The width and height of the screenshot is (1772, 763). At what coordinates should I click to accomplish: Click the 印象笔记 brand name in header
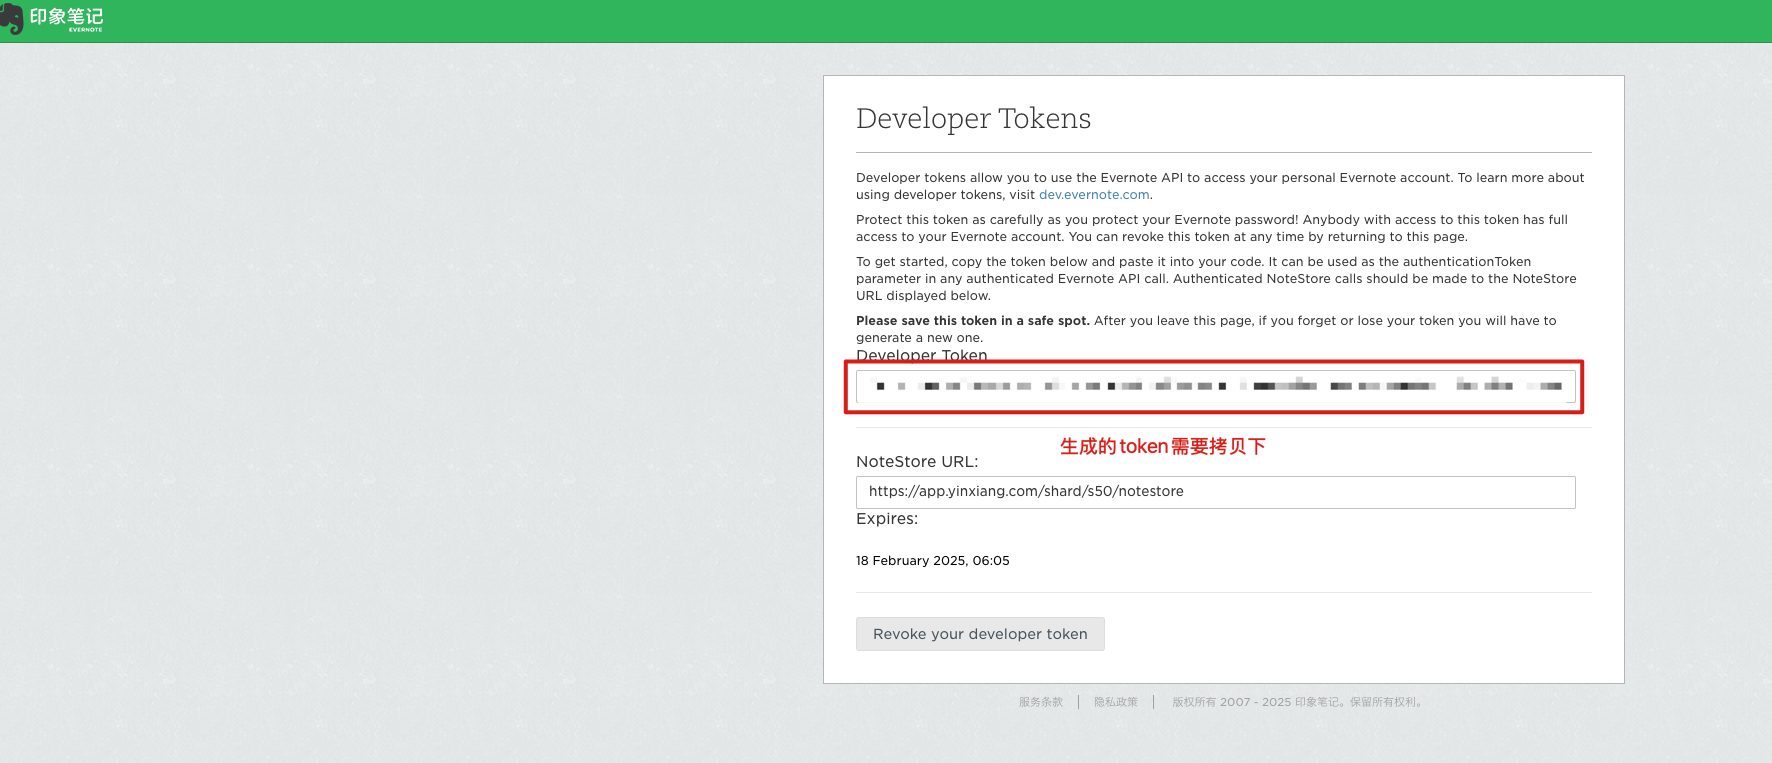coord(66,17)
